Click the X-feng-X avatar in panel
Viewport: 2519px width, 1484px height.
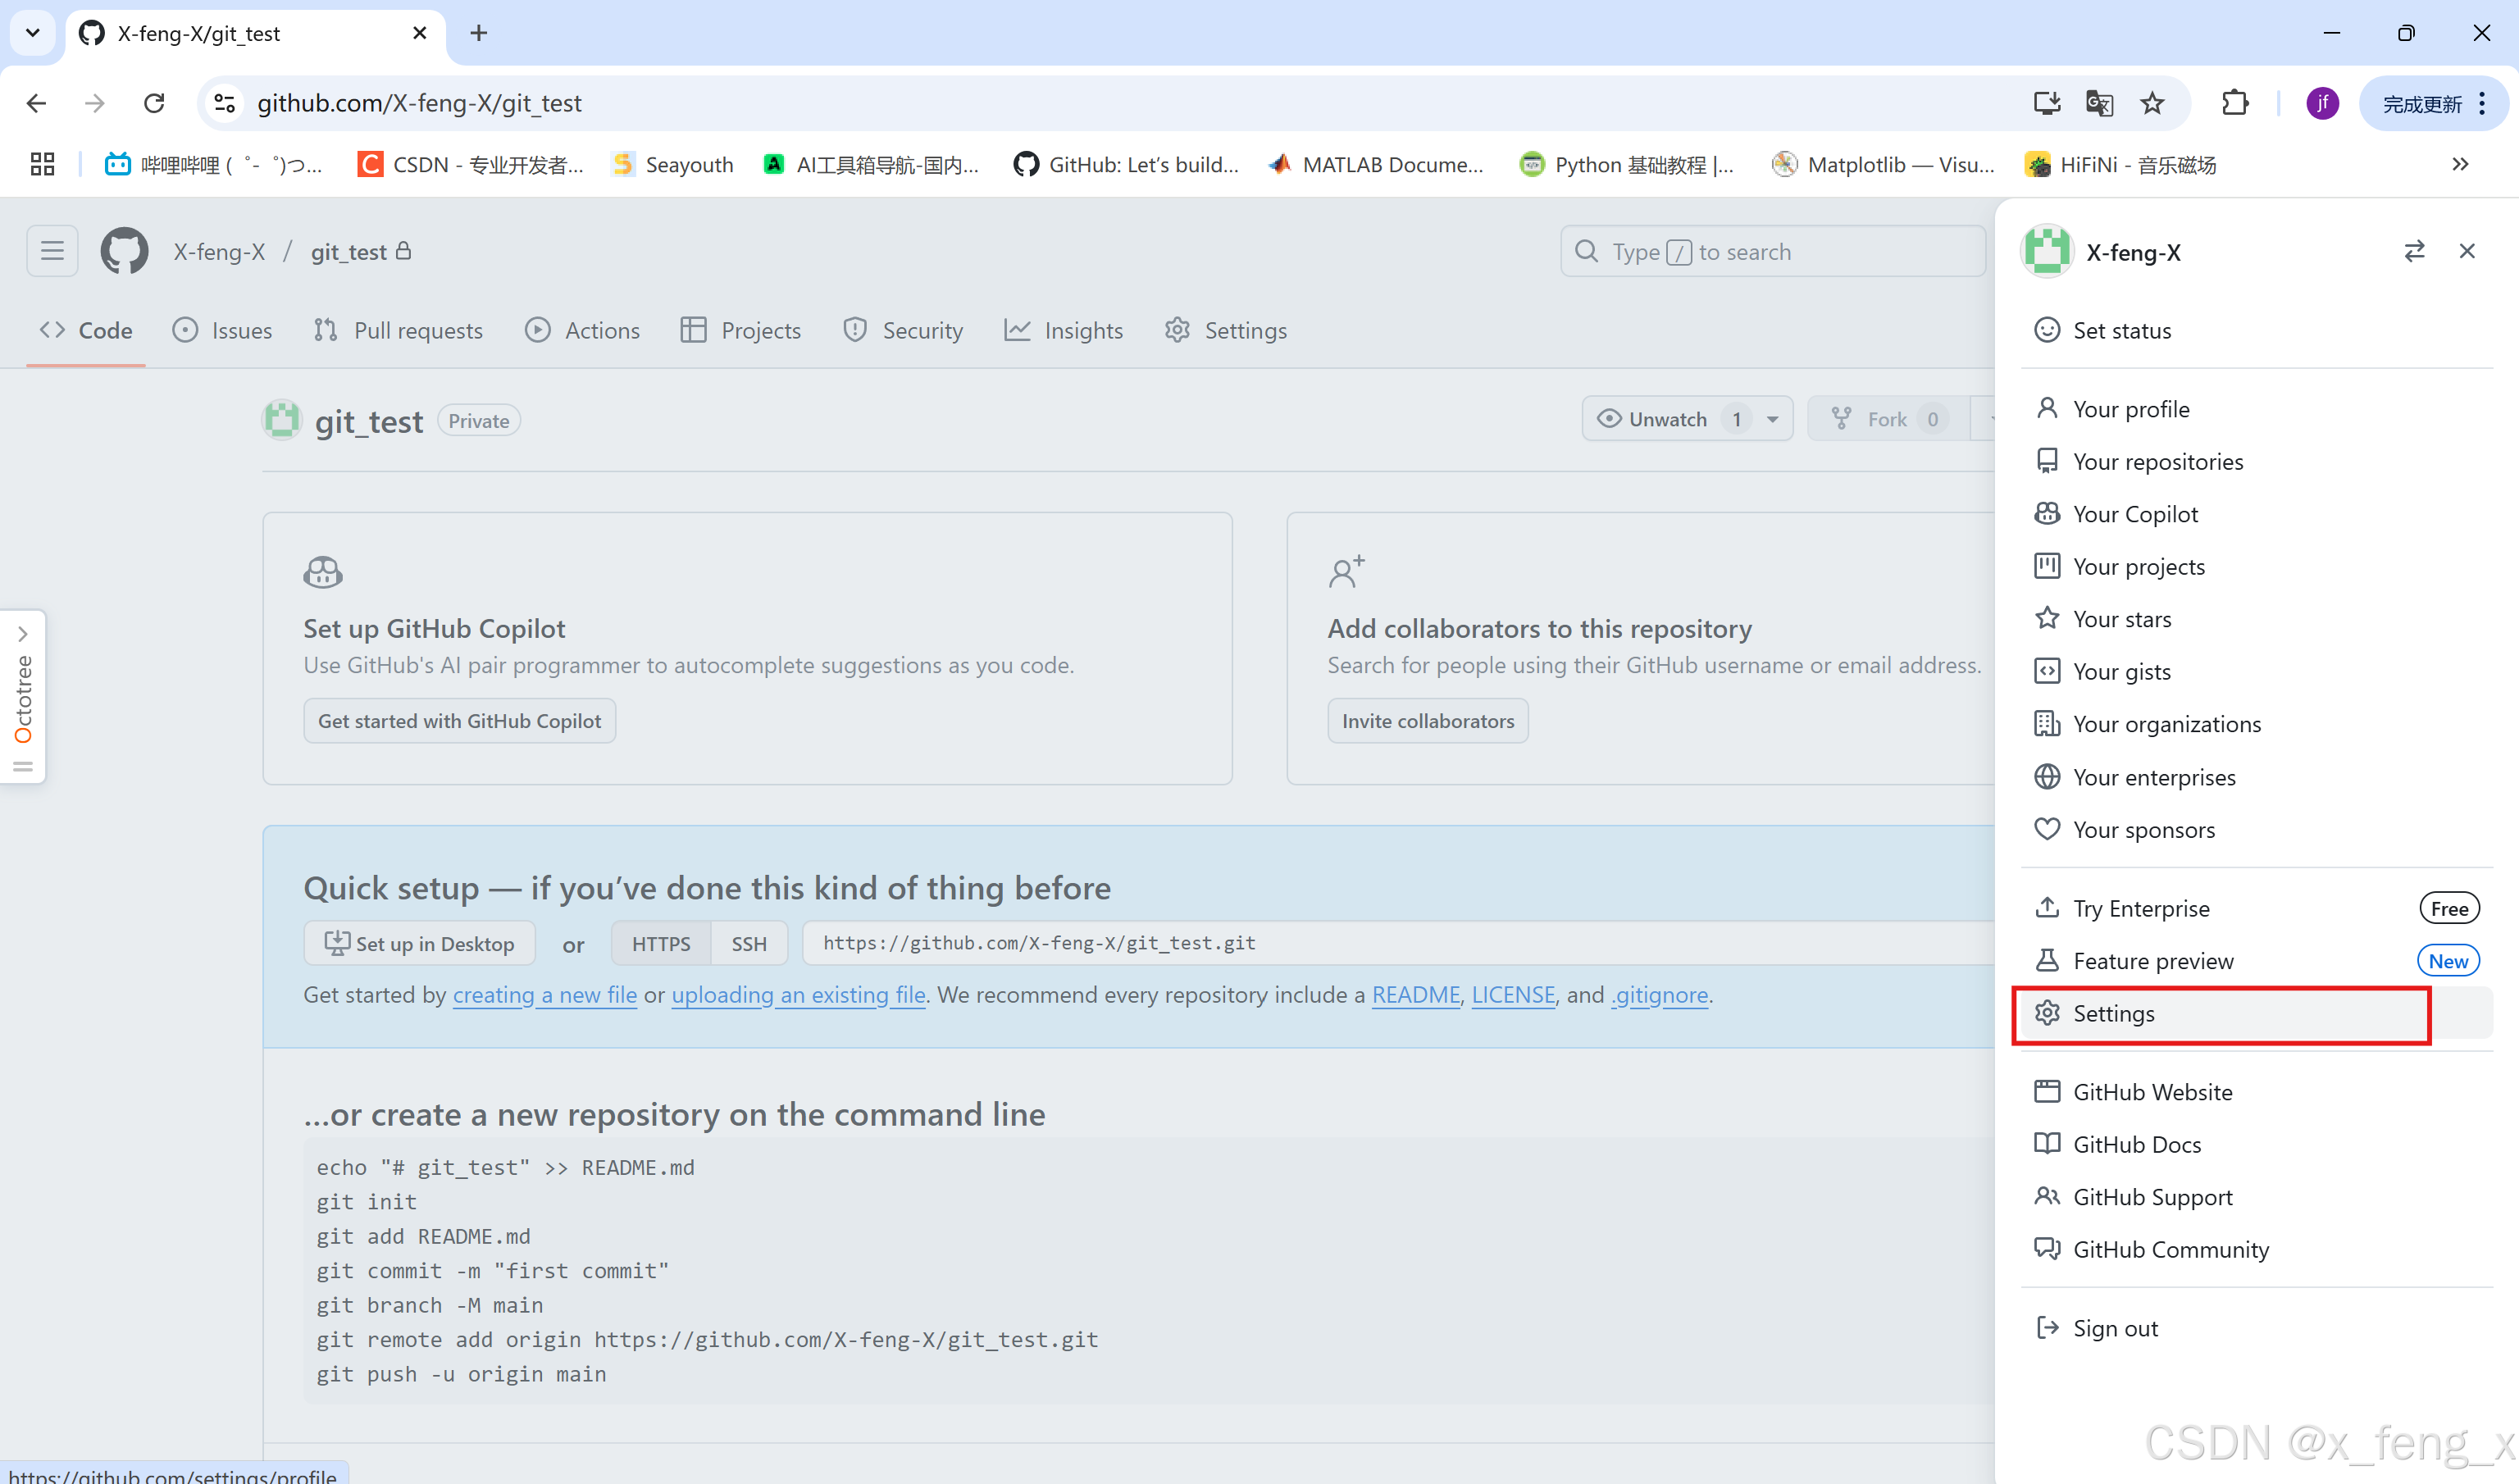click(2046, 251)
